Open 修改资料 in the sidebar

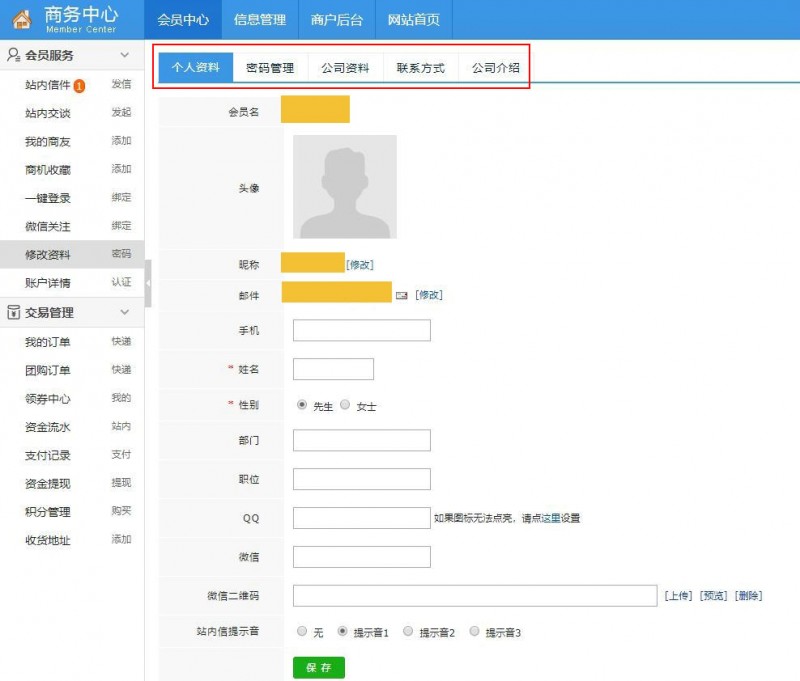pos(47,255)
